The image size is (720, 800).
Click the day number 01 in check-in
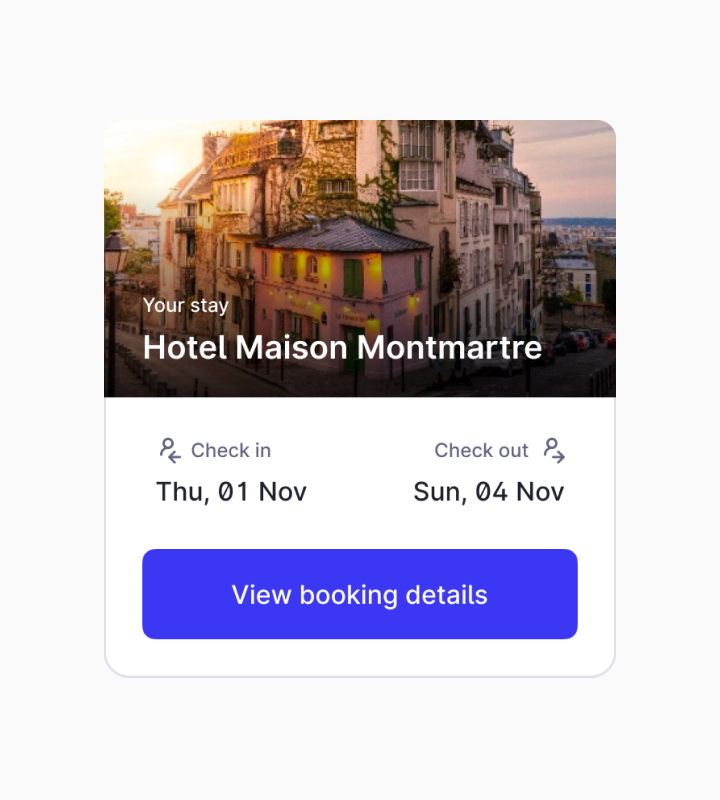coord(233,492)
